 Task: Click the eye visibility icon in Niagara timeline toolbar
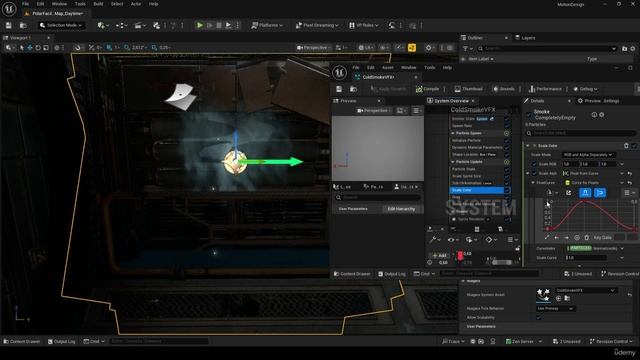pyautogui.click(x=452, y=240)
